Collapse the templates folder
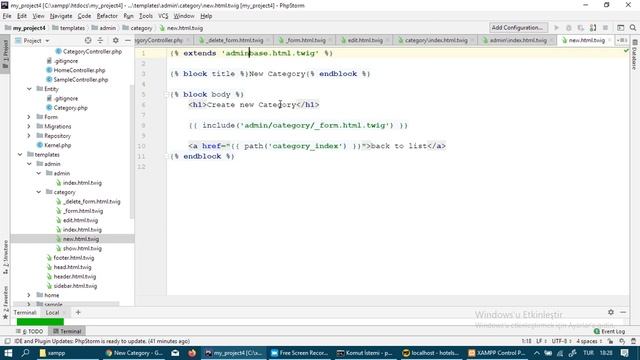The height and width of the screenshot is (360, 640). click(x=20, y=155)
